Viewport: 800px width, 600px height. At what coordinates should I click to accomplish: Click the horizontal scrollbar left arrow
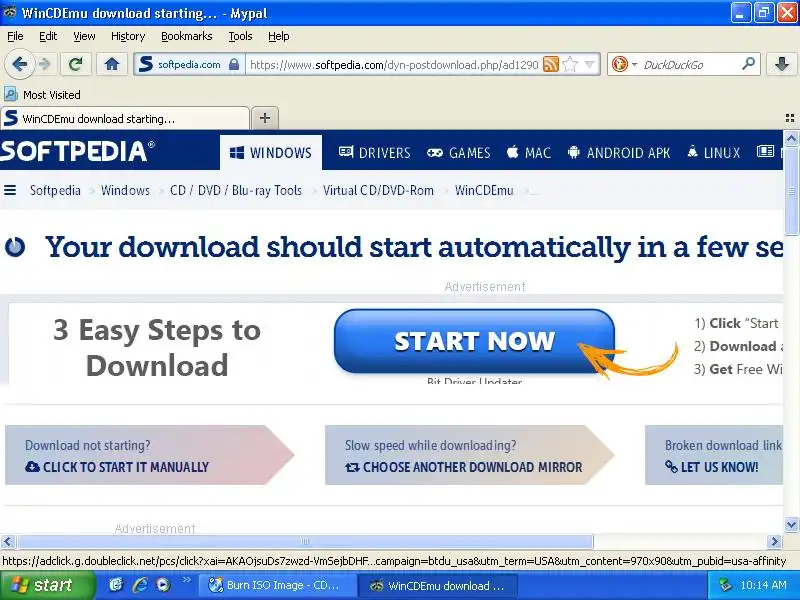[8, 541]
